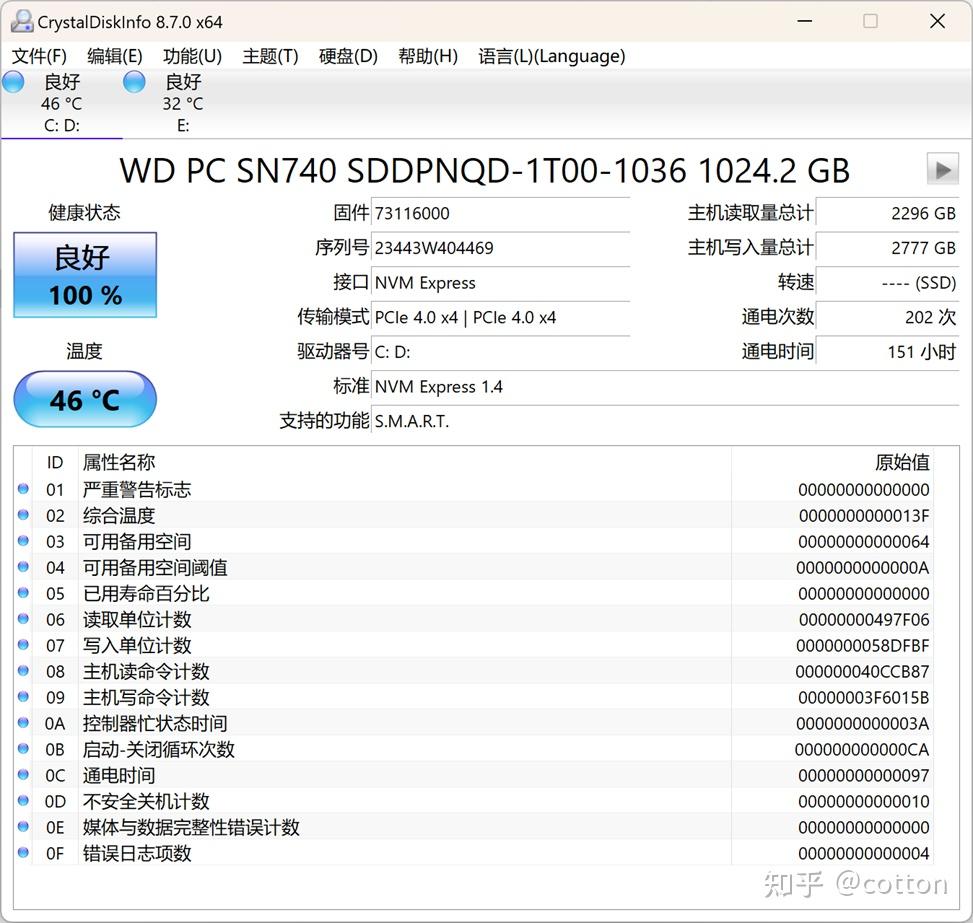Click the interface field NVM Express

tap(501, 282)
